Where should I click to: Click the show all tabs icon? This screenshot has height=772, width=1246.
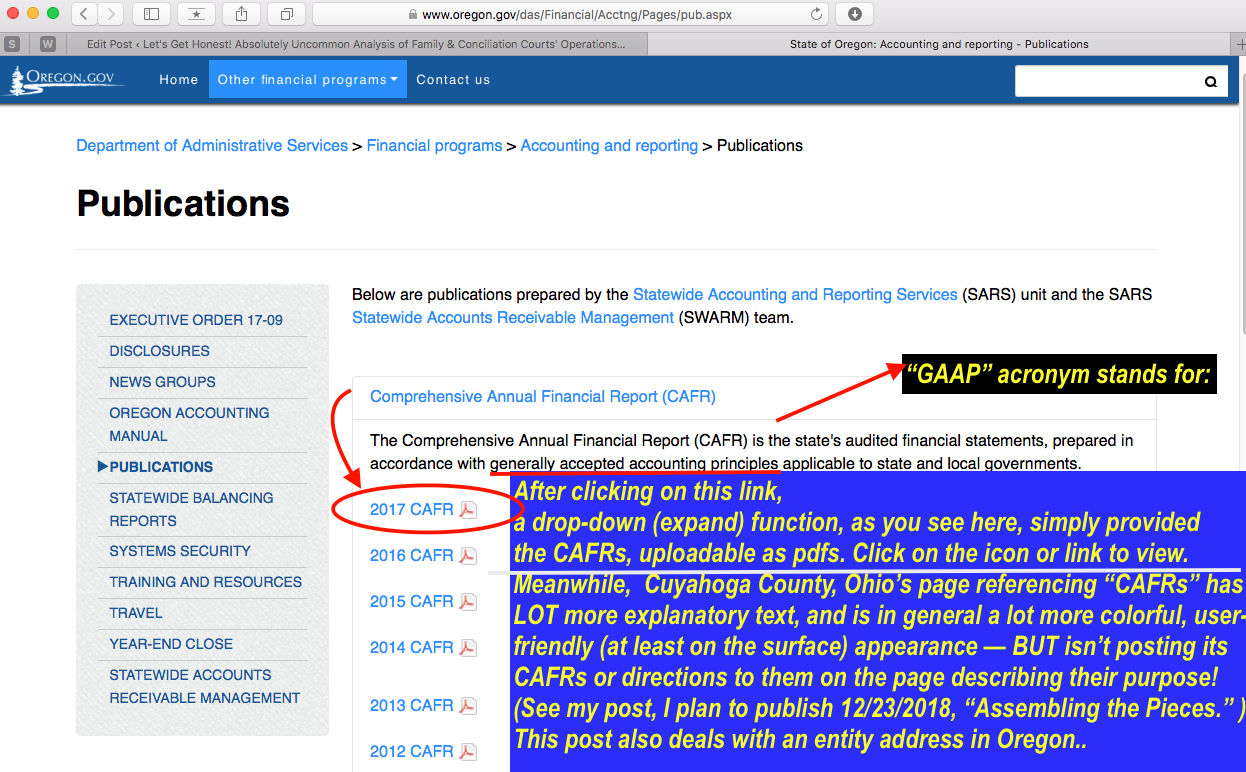click(x=286, y=14)
